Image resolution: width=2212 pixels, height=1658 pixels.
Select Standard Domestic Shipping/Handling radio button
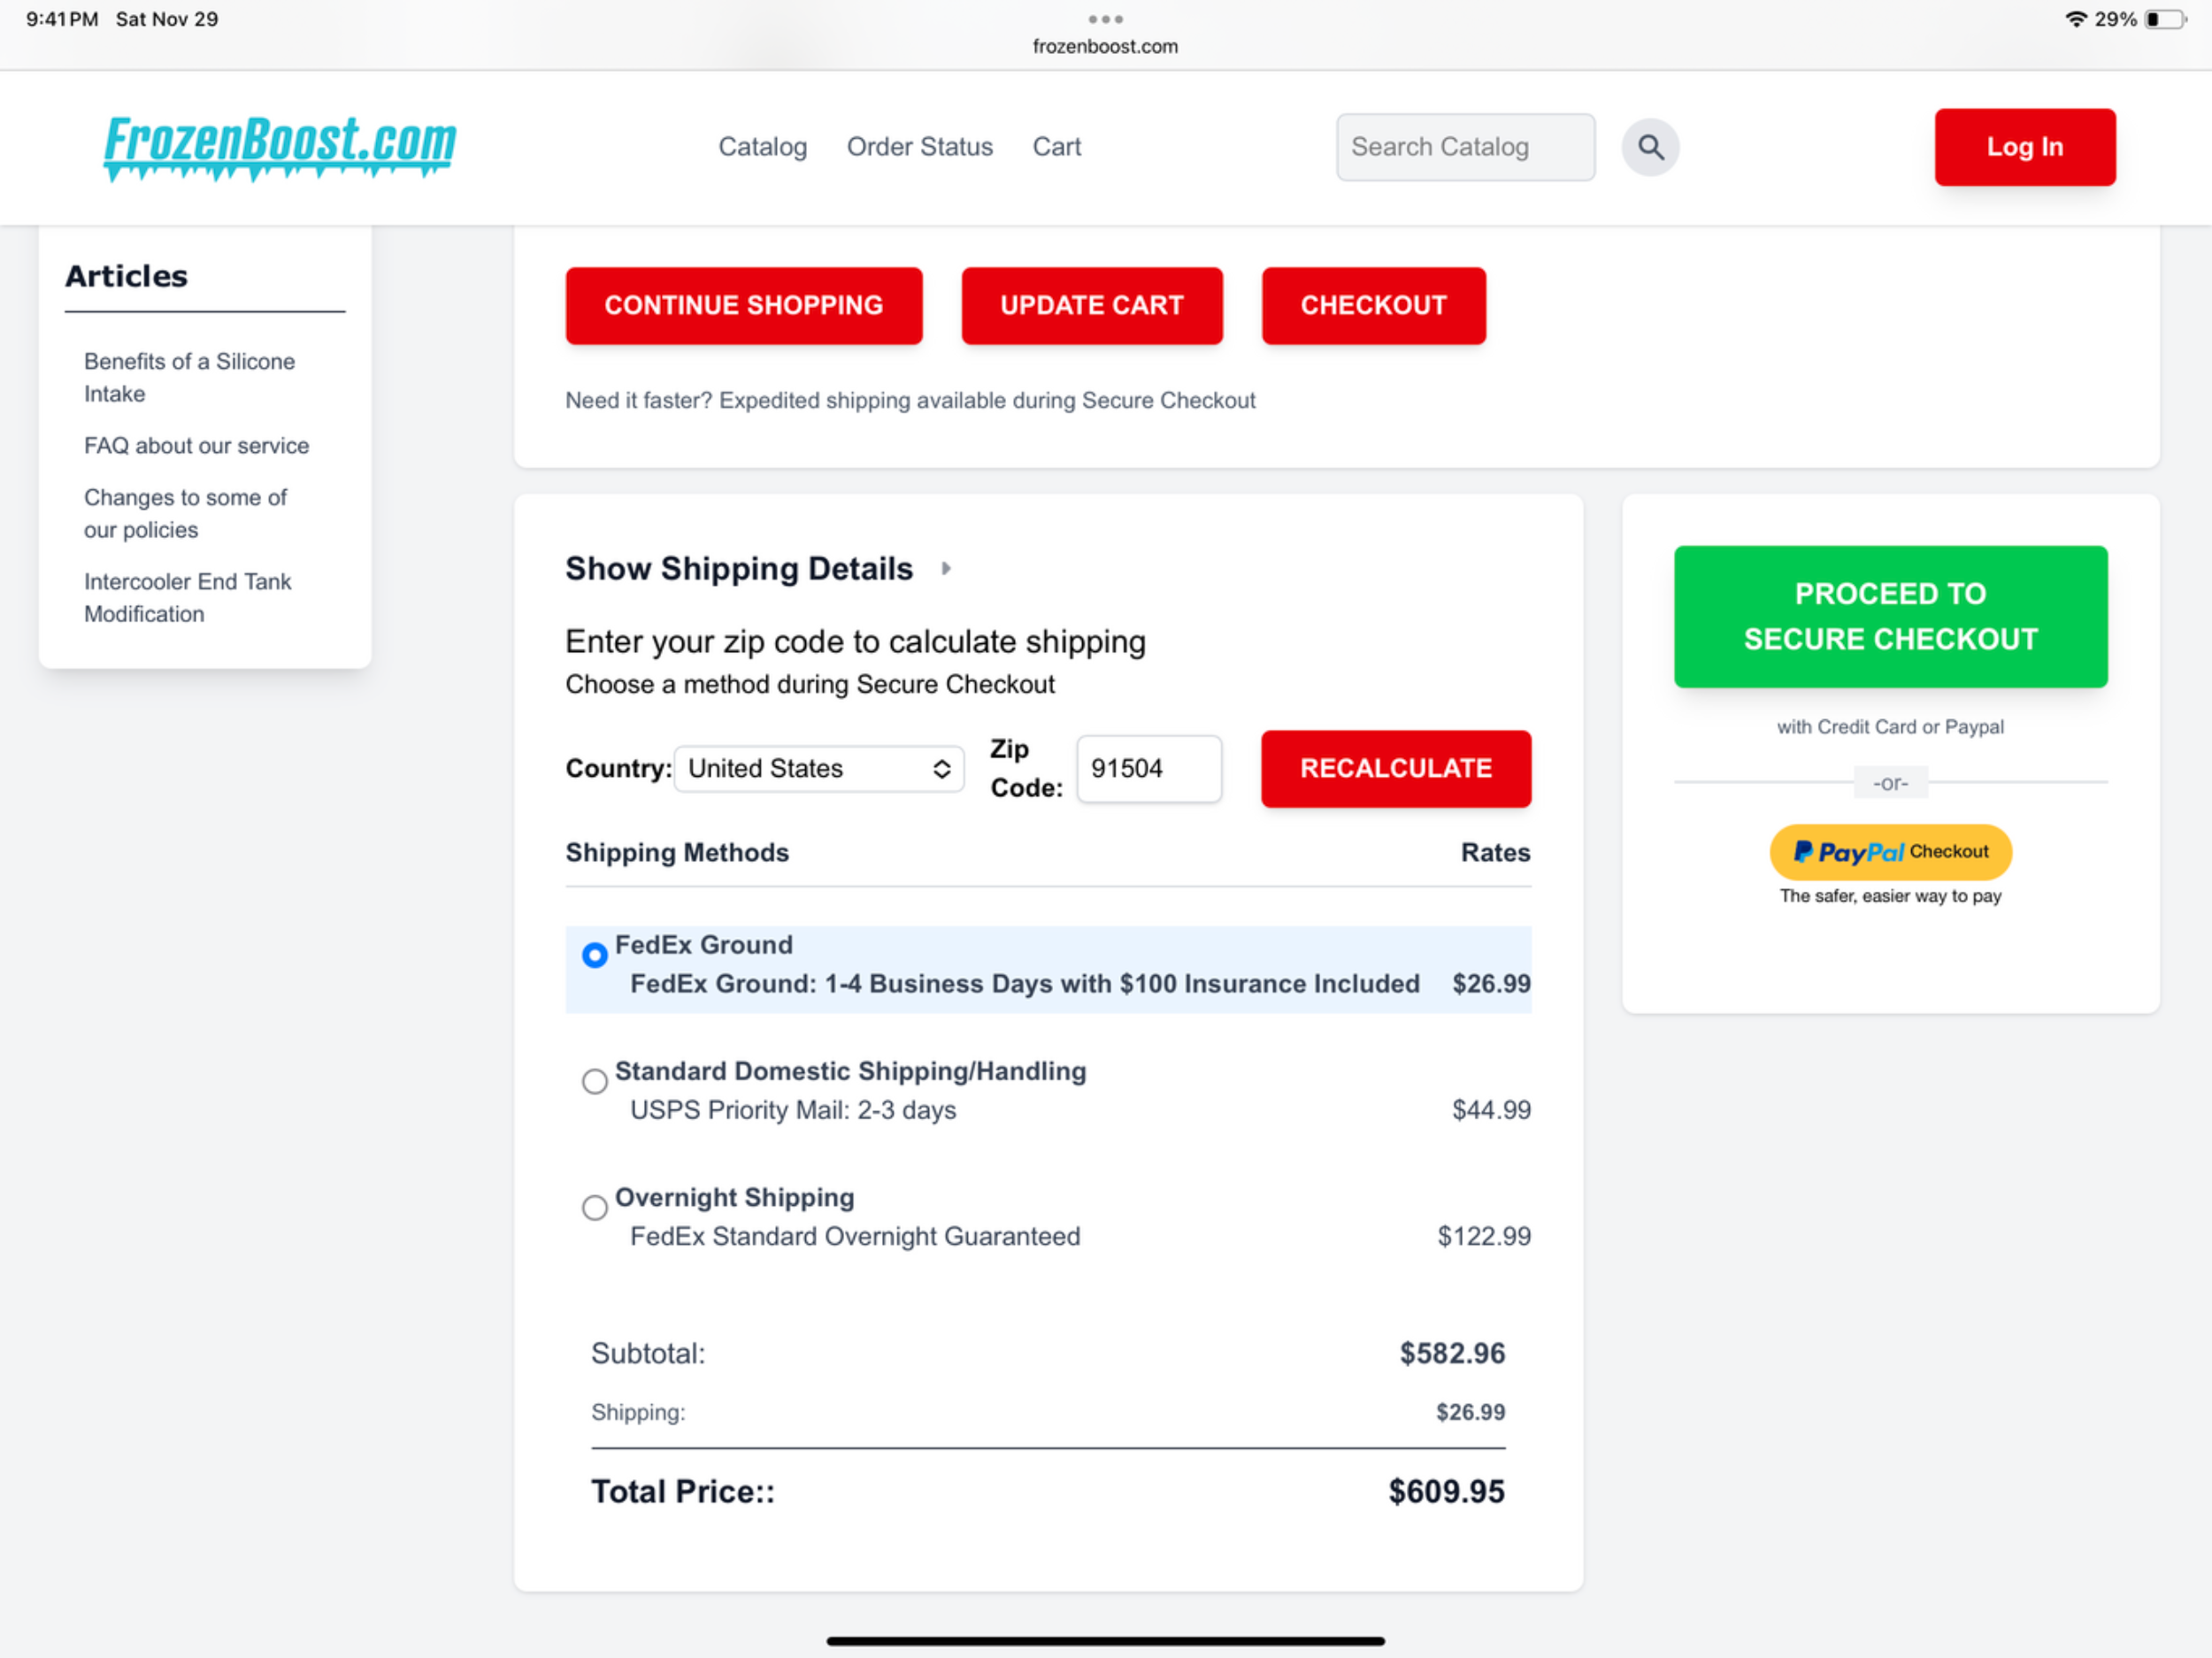(x=595, y=1081)
